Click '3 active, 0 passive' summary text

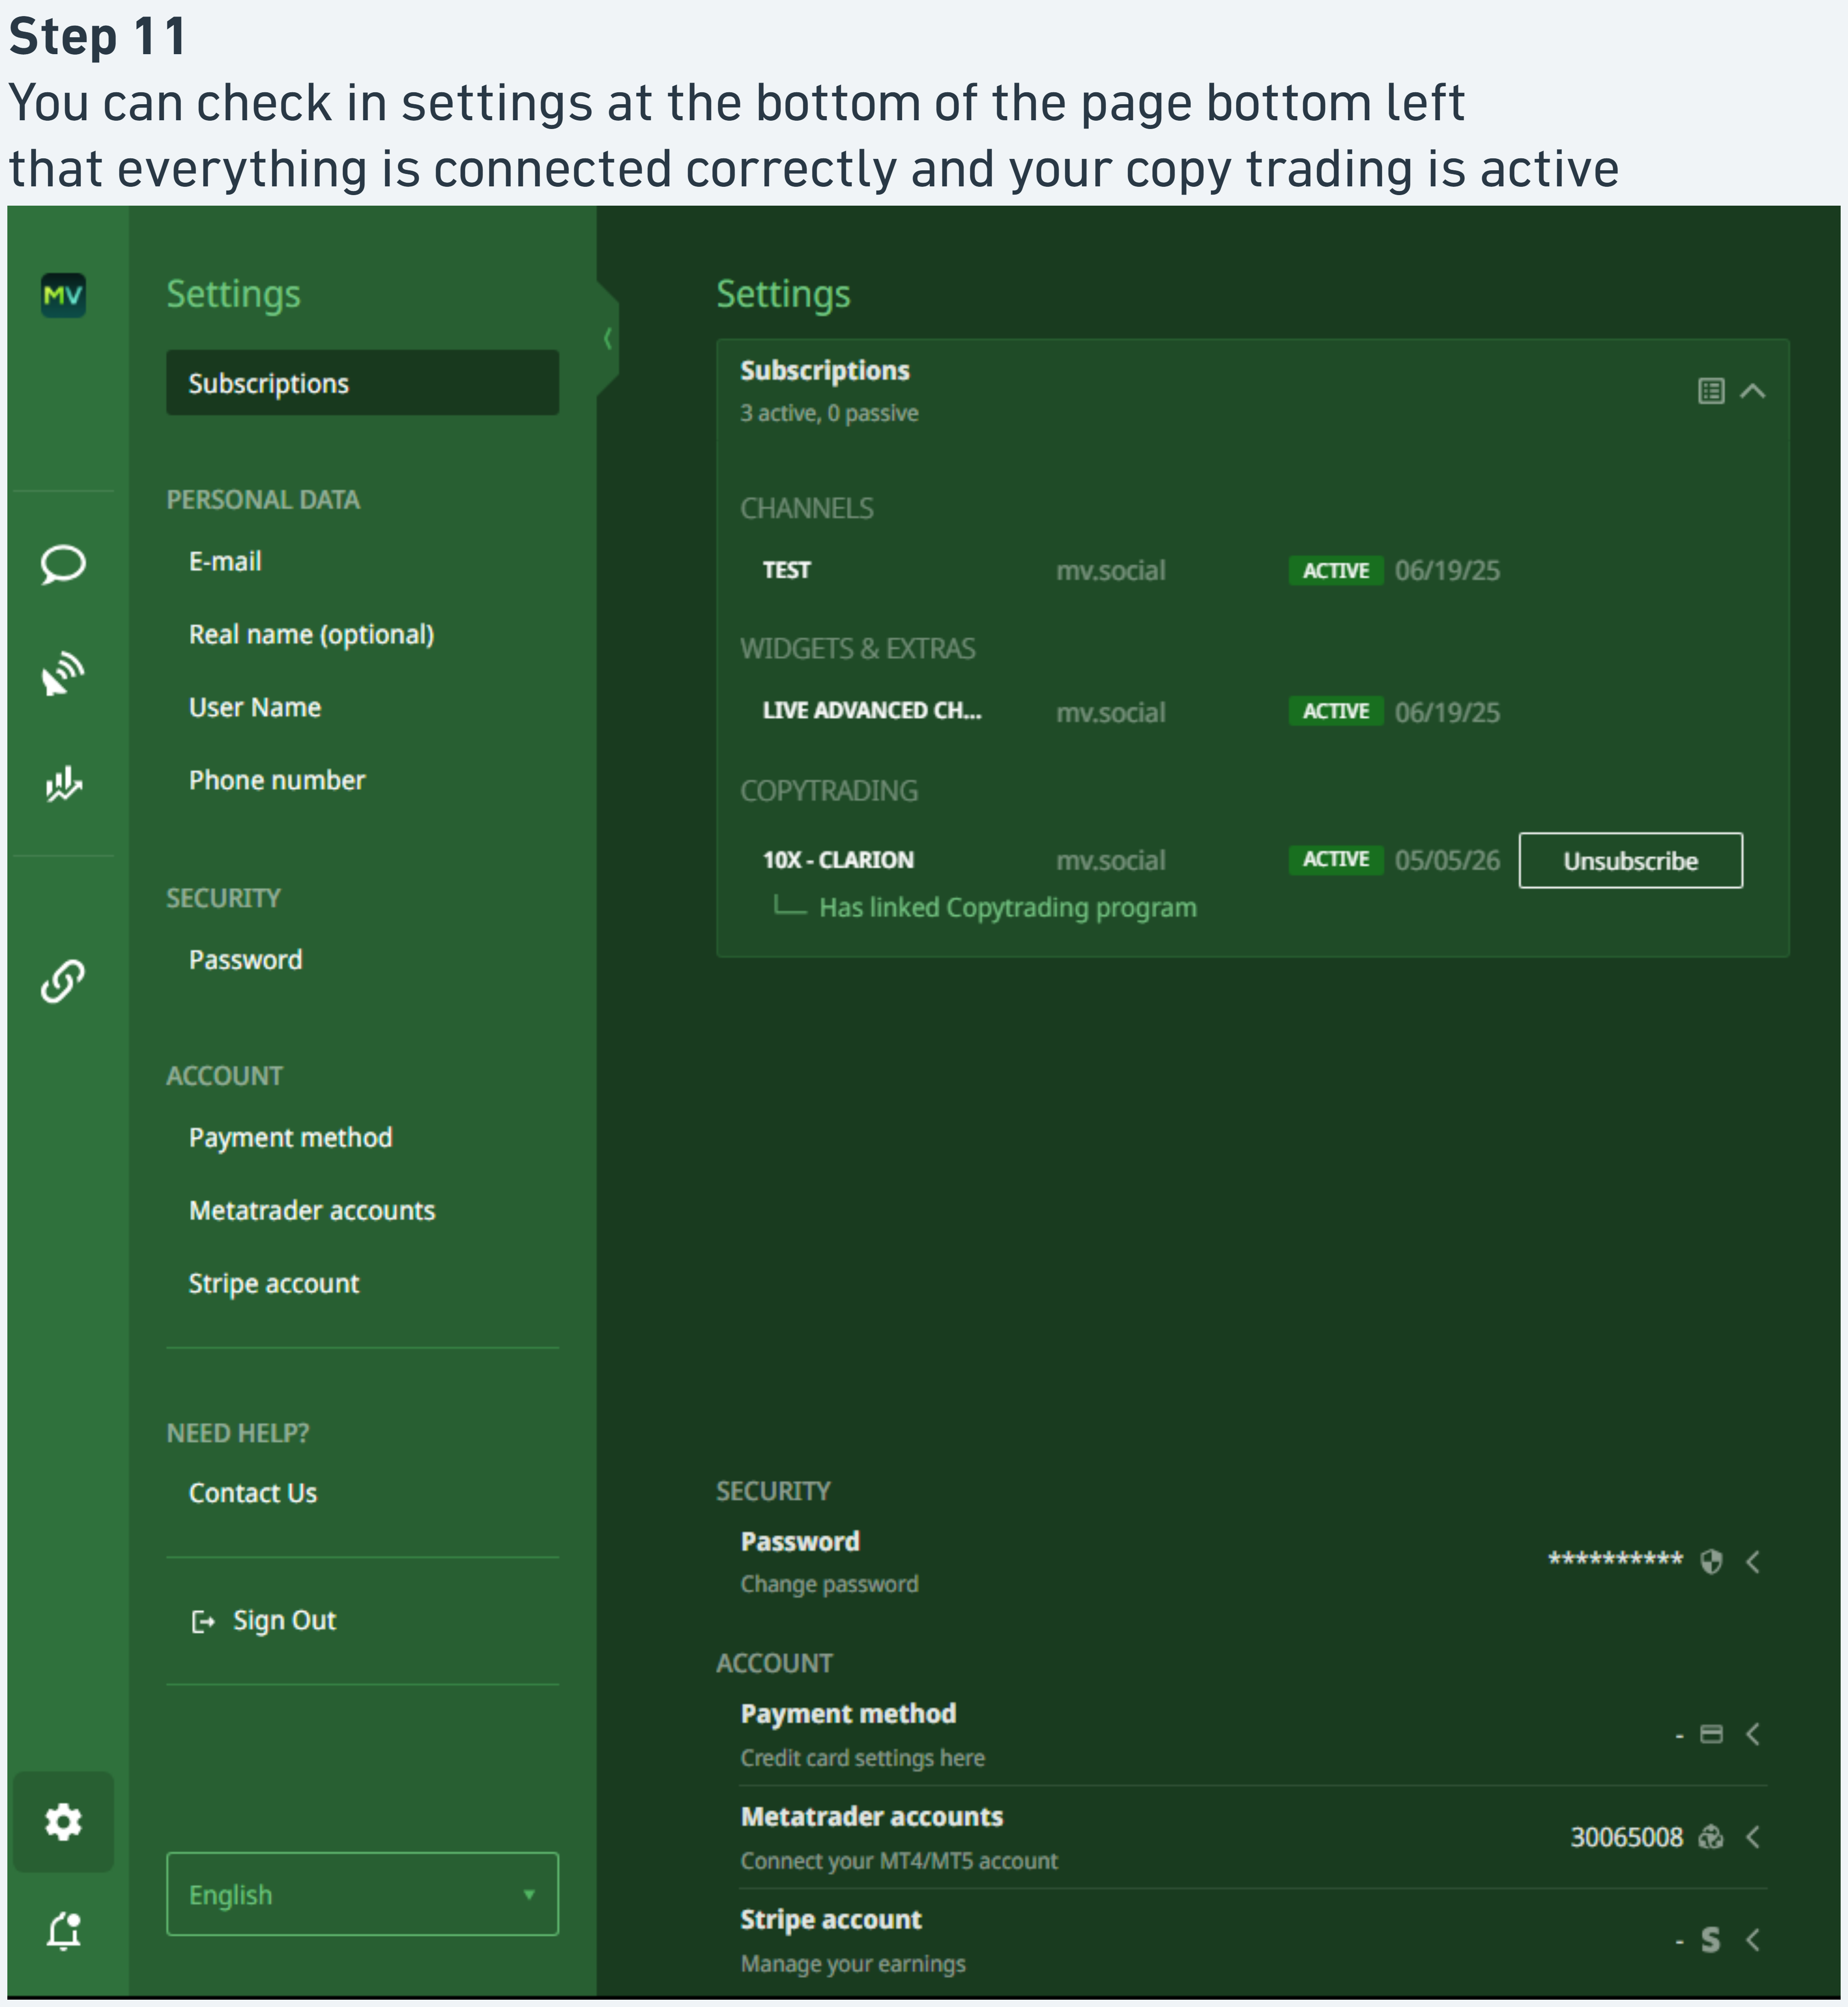829,413
